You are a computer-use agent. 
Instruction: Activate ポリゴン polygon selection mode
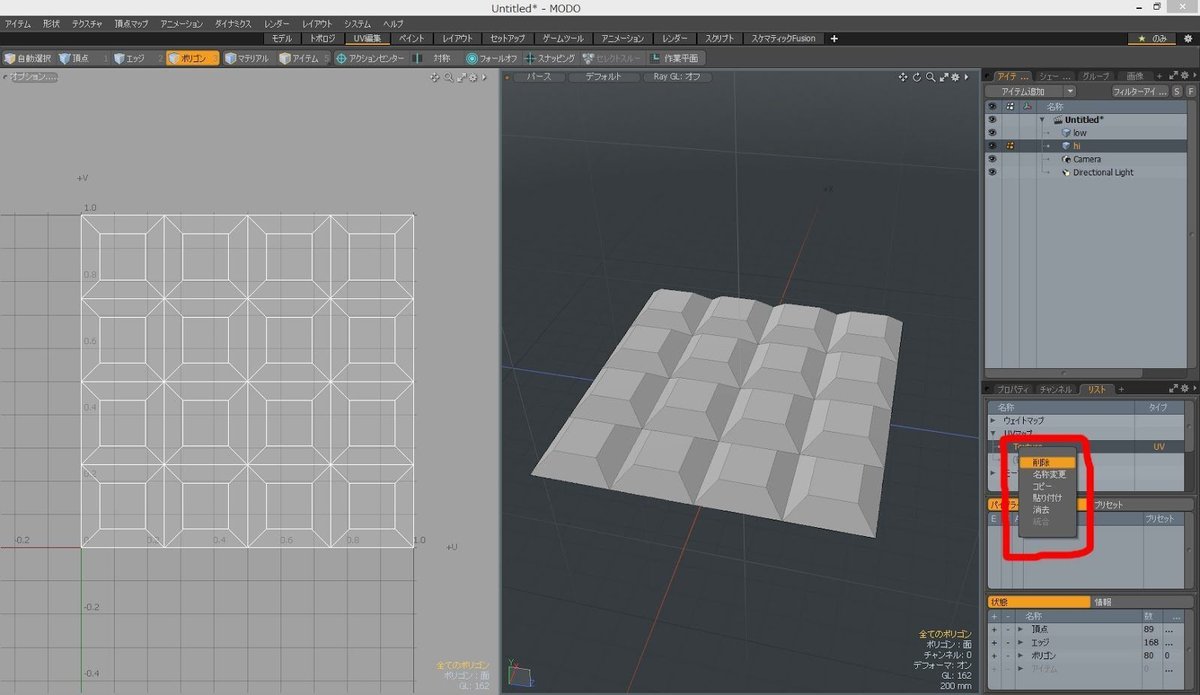pos(192,58)
